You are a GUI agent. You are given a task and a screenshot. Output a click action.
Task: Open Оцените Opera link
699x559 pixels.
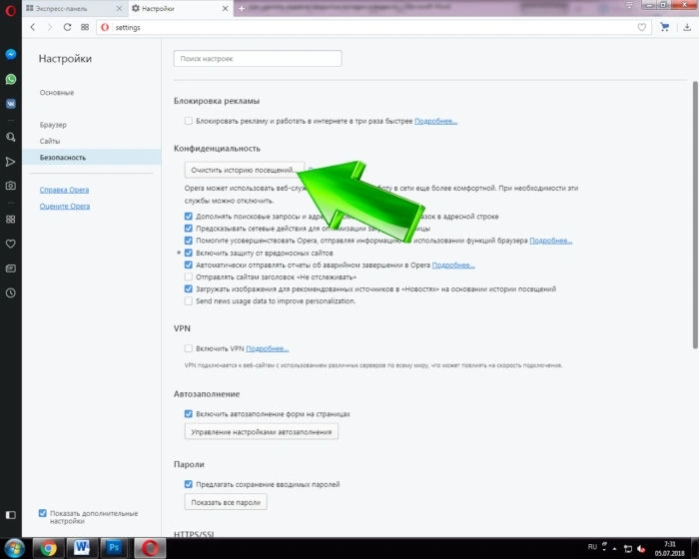click(65, 206)
